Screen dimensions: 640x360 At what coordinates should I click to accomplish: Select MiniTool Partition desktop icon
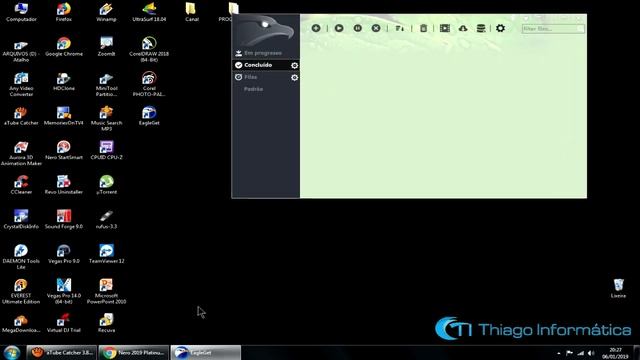(106, 84)
